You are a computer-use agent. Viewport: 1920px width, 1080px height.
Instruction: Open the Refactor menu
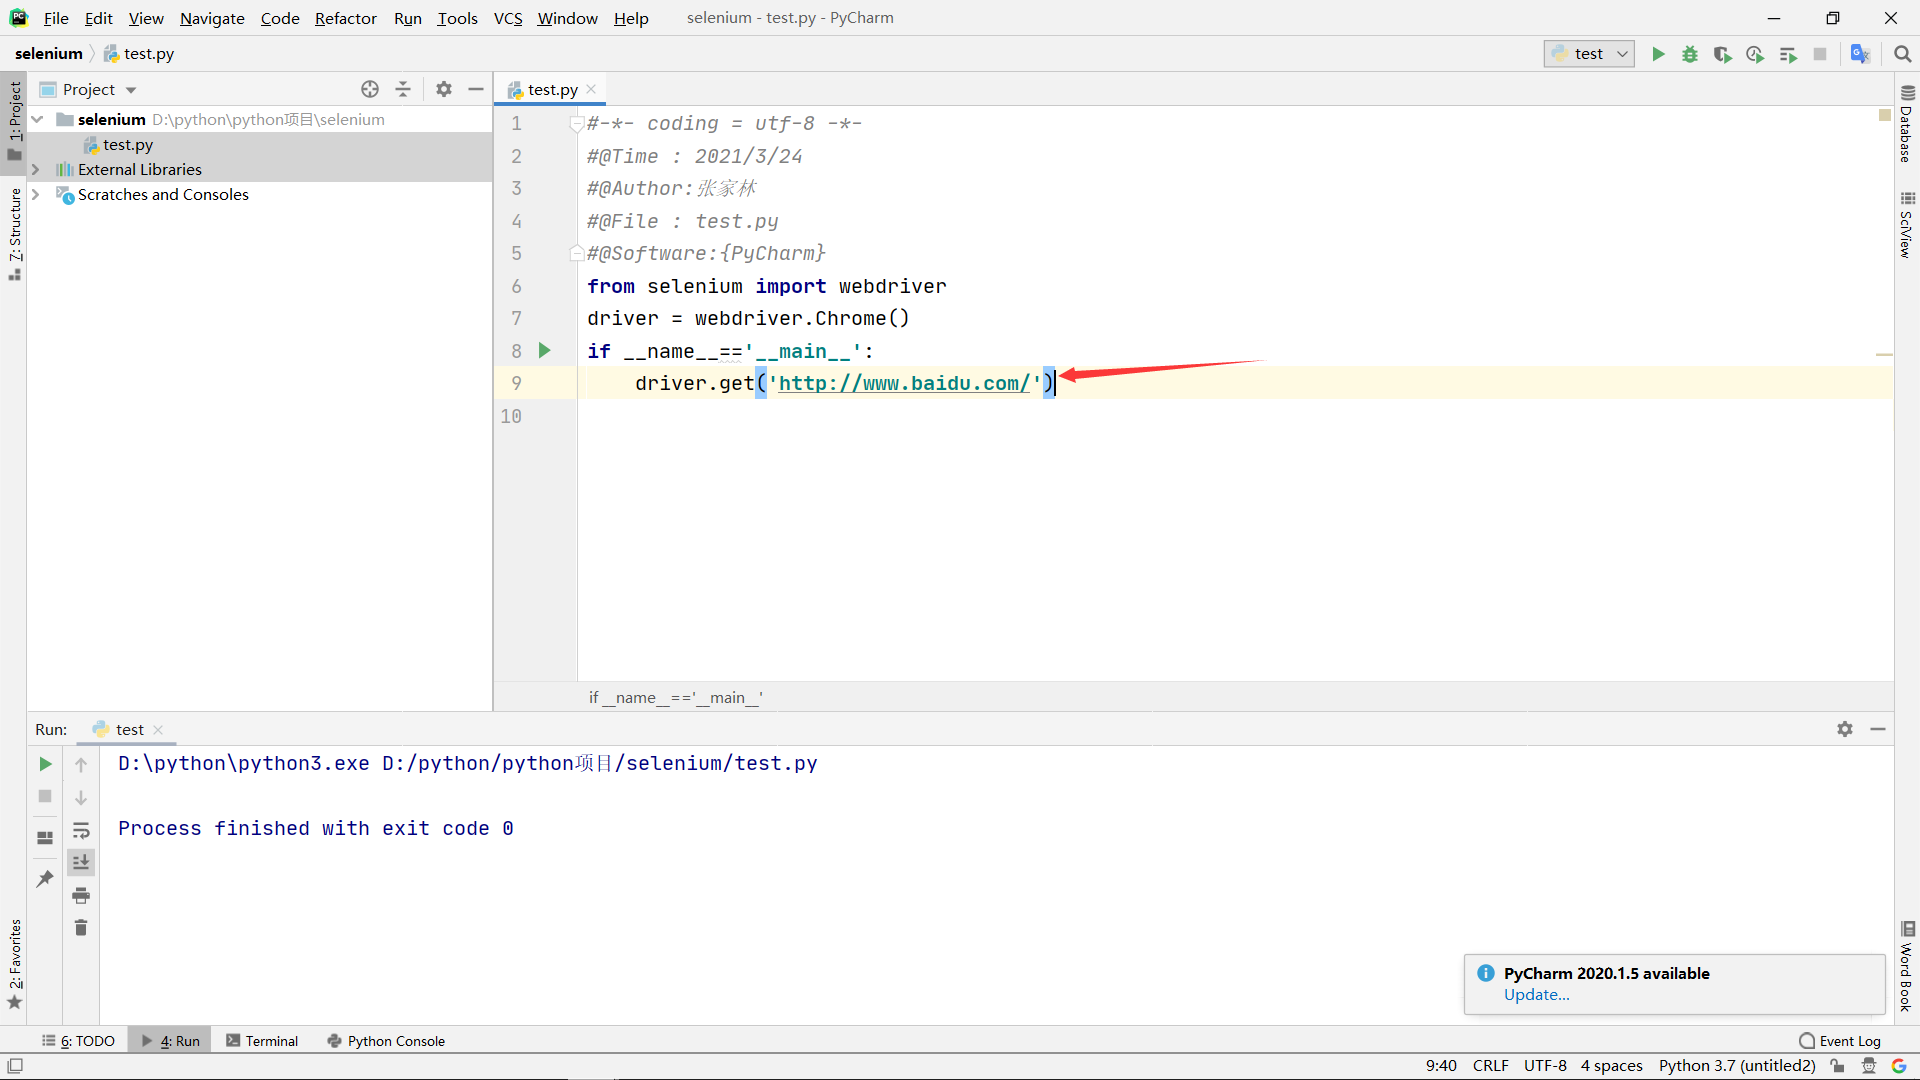coord(345,18)
